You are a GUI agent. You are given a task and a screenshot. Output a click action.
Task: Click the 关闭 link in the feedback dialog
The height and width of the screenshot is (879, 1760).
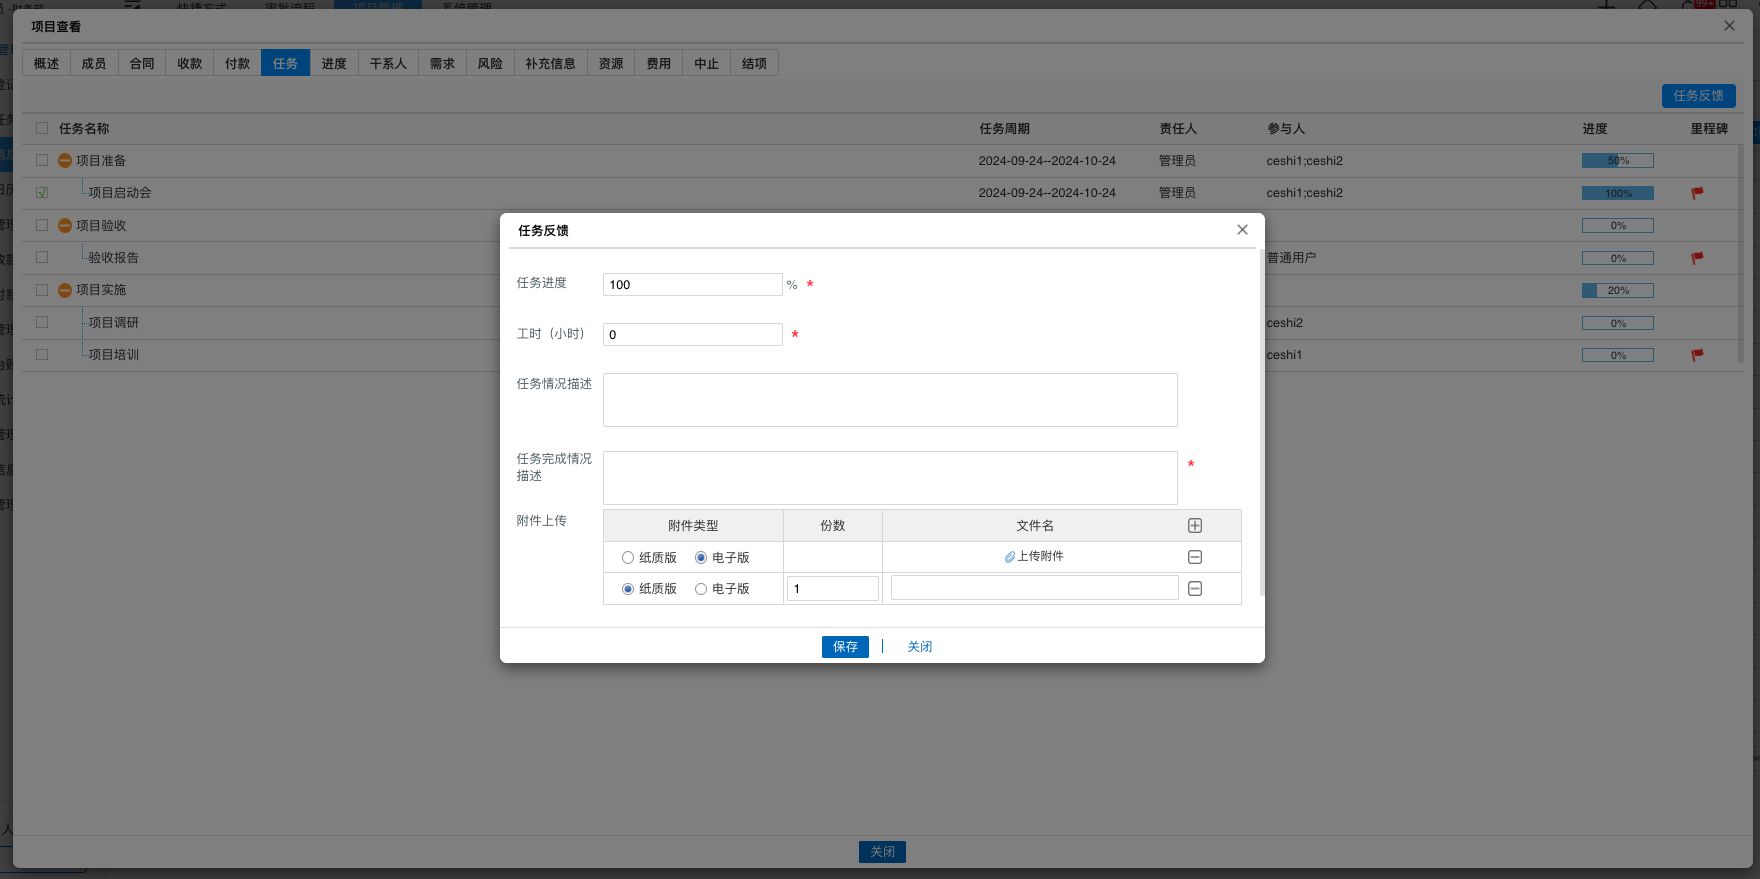pos(919,647)
